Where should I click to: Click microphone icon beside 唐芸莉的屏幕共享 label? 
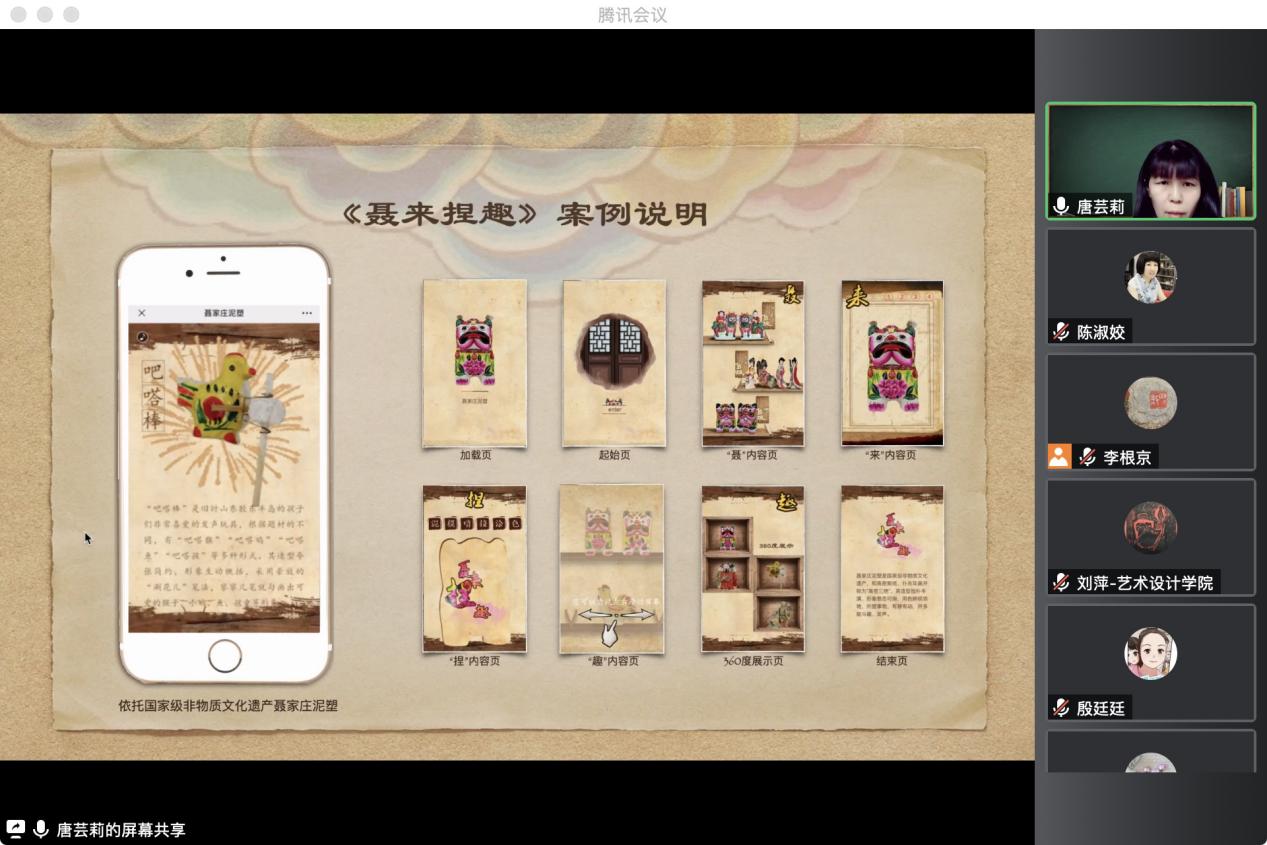tap(41, 829)
